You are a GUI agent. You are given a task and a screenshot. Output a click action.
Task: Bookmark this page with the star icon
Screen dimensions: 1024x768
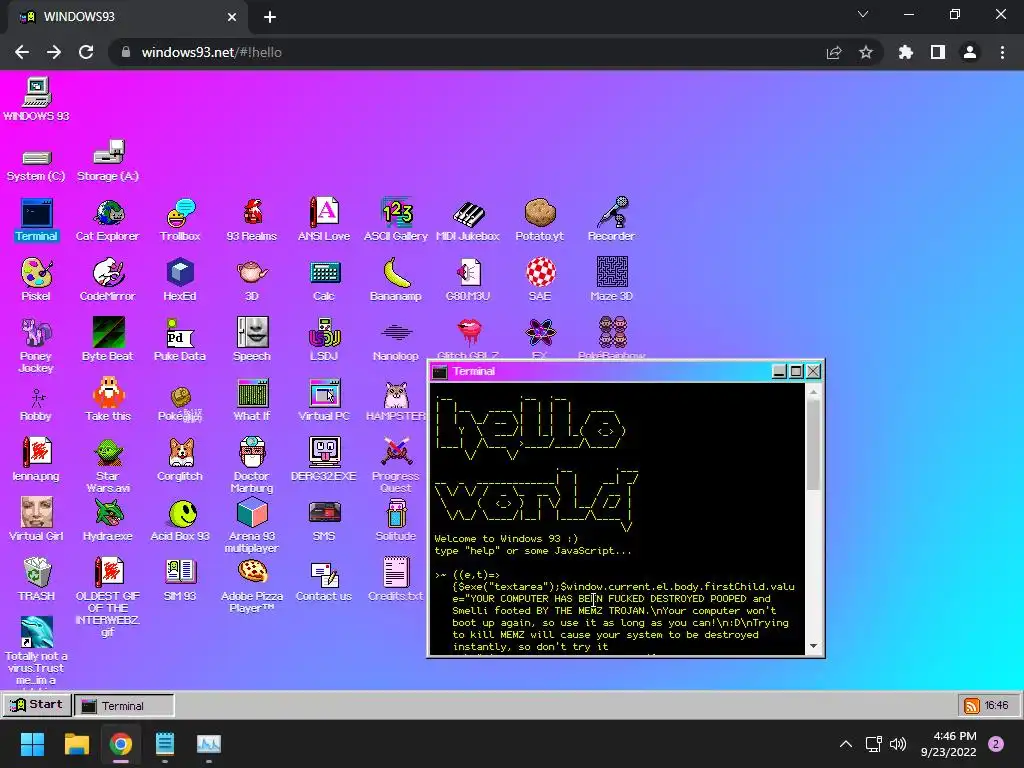point(866,52)
